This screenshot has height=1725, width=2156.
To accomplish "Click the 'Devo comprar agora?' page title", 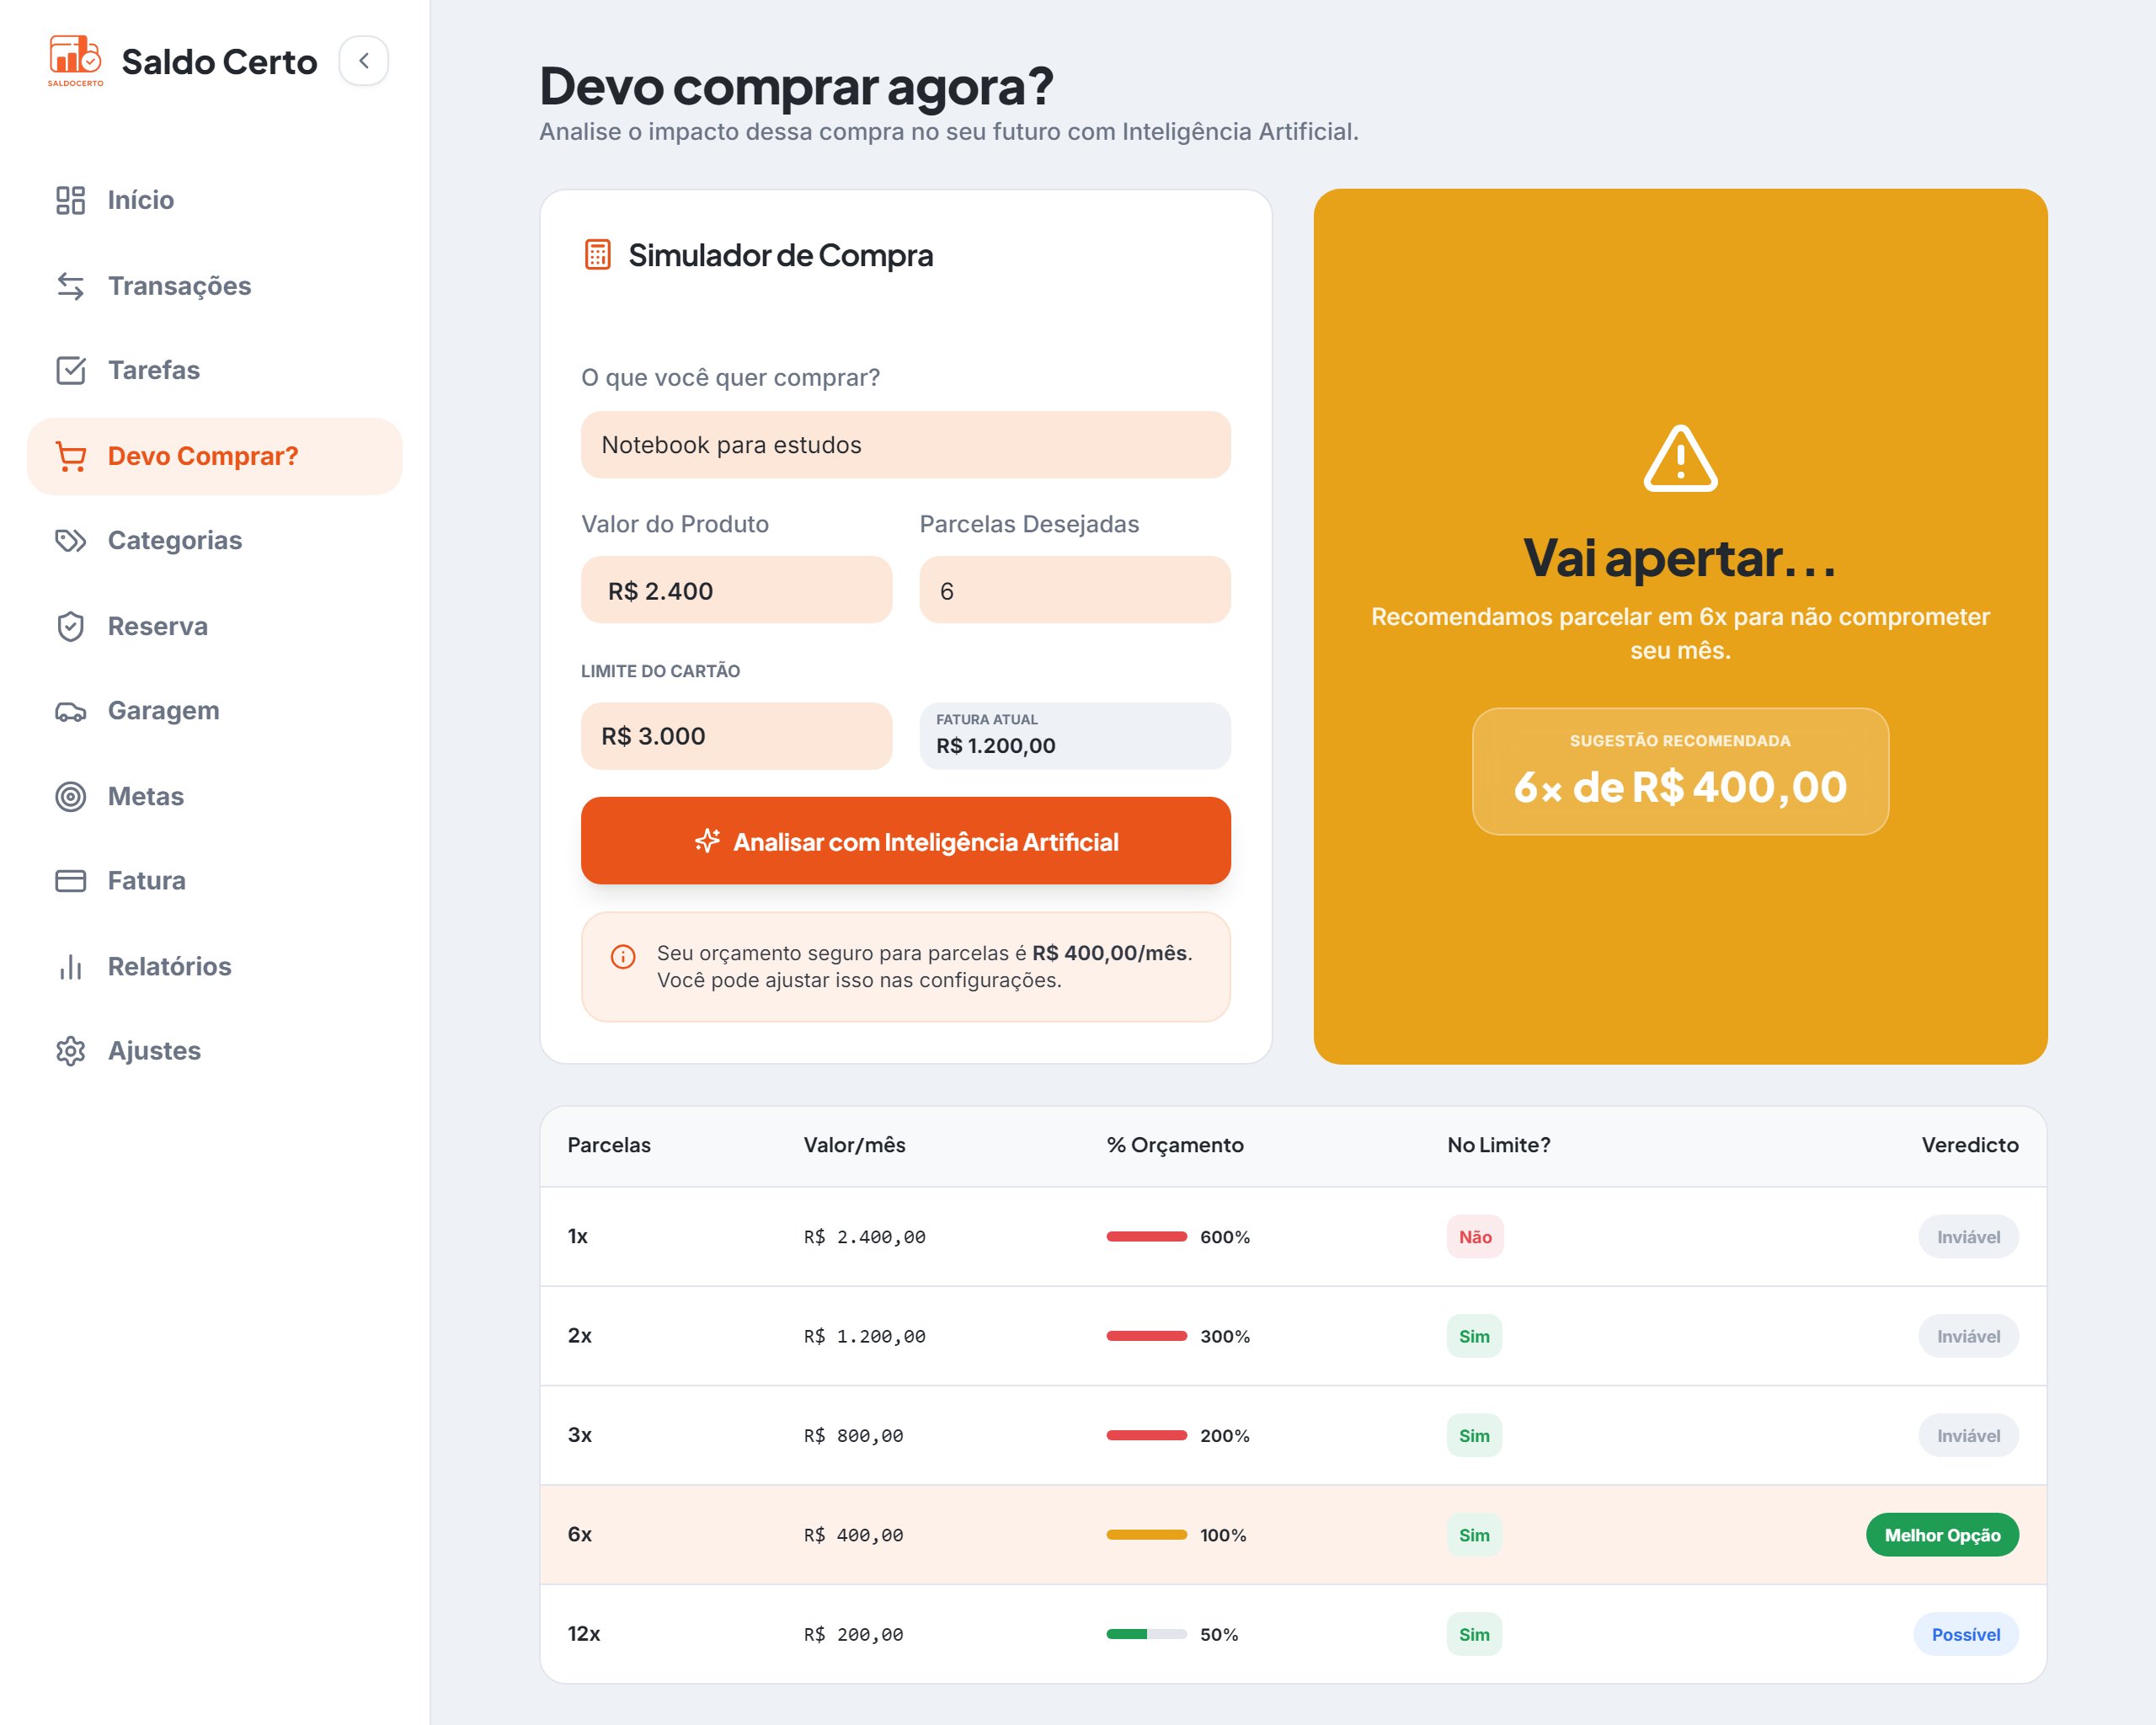I will tap(796, 86).
